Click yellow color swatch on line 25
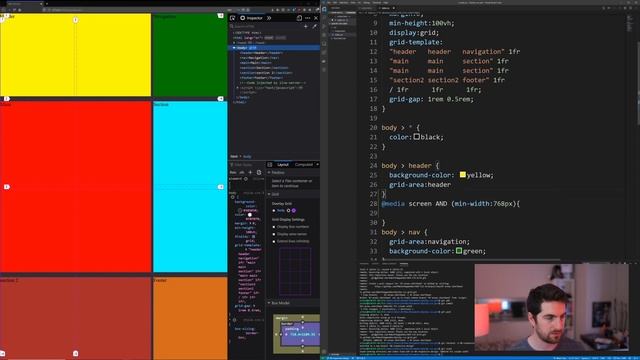 click(x=462, y=175)
